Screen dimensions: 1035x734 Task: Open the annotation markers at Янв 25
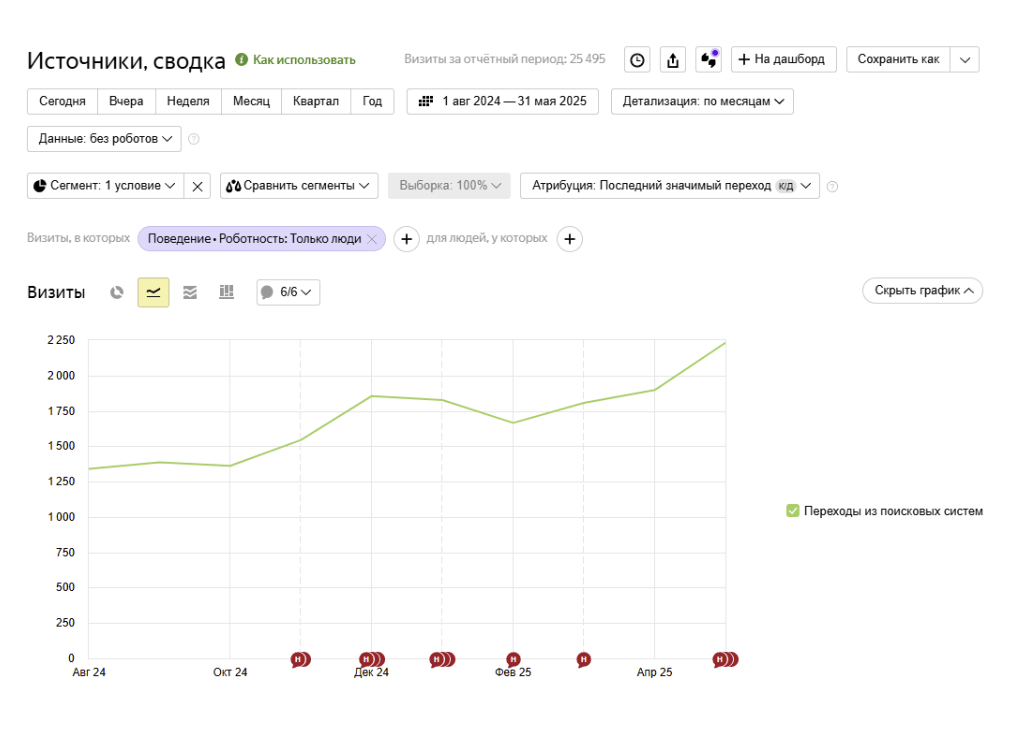[442, 659]
